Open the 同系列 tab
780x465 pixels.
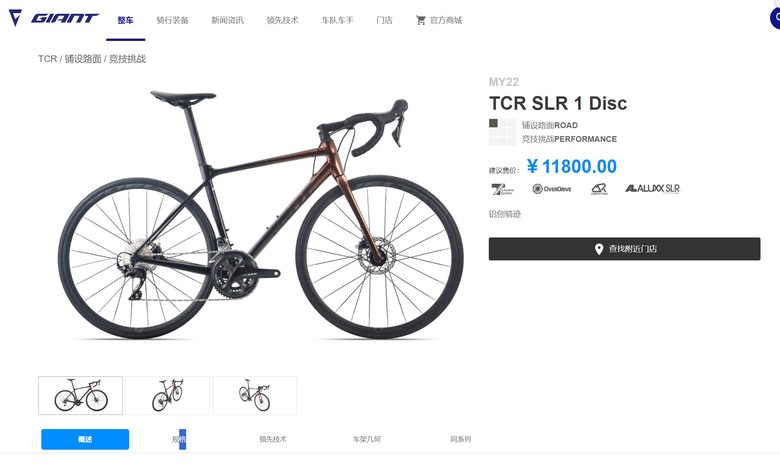(x=461, y=439)
